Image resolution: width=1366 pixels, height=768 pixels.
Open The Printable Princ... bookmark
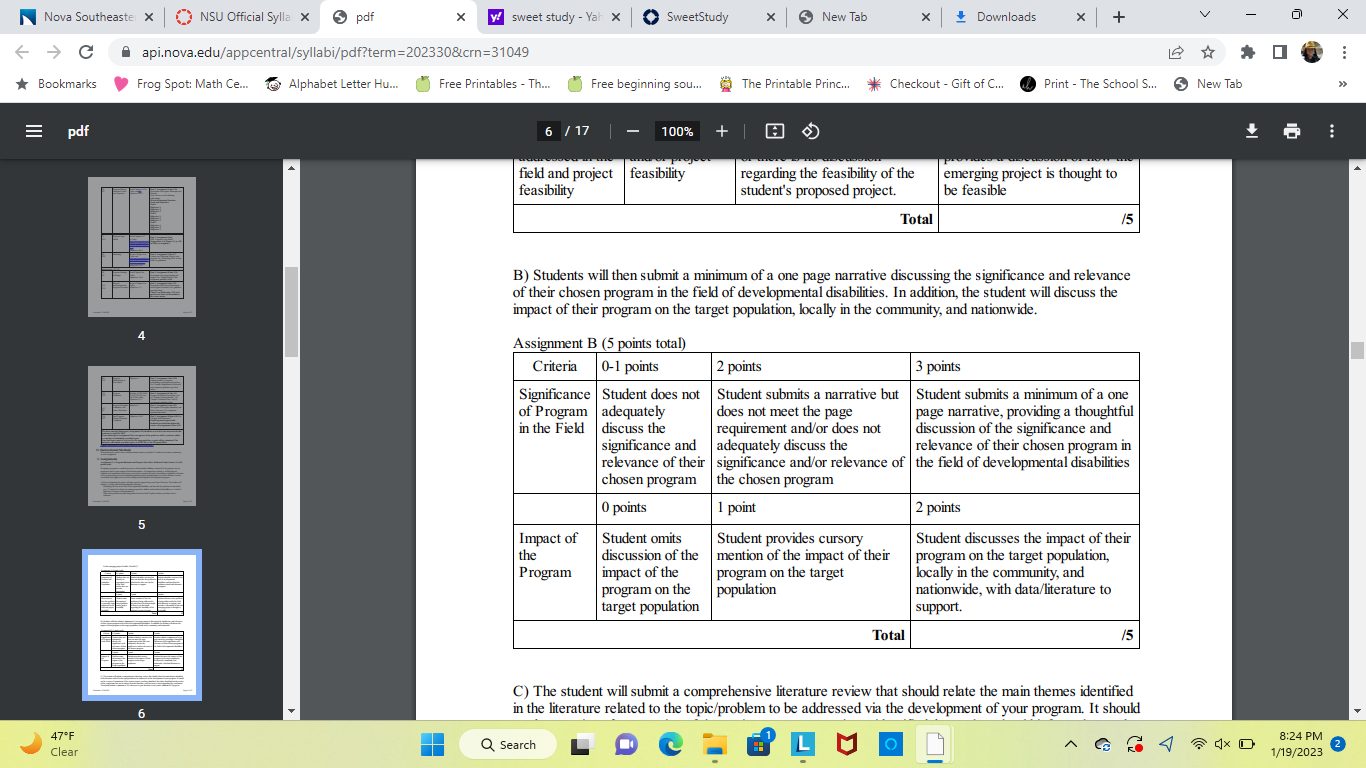tap(785, 84)
